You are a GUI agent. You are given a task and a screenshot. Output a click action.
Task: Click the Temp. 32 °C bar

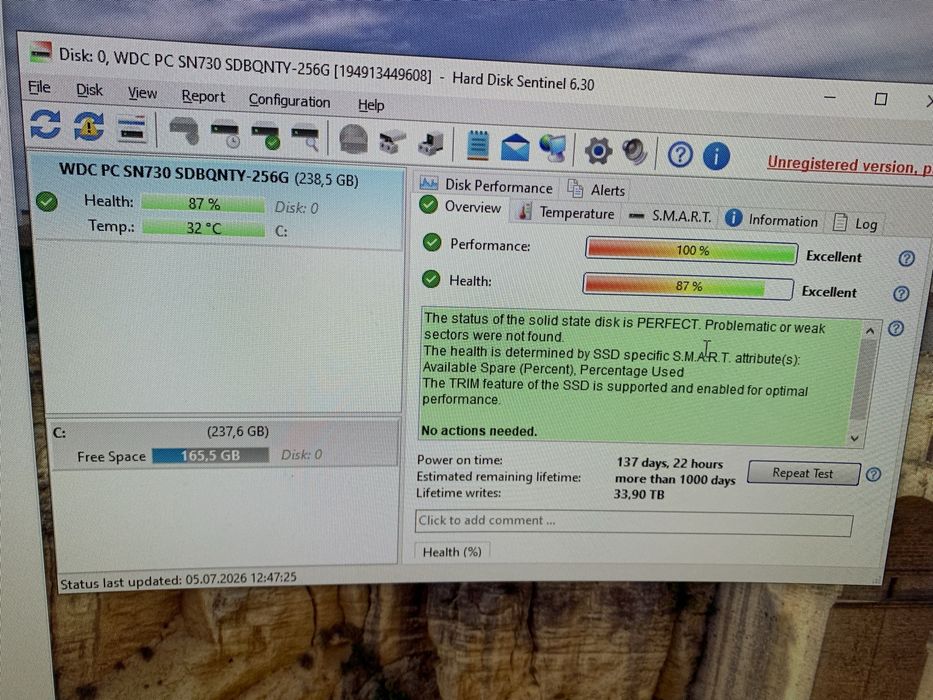[x=203, y=228]
